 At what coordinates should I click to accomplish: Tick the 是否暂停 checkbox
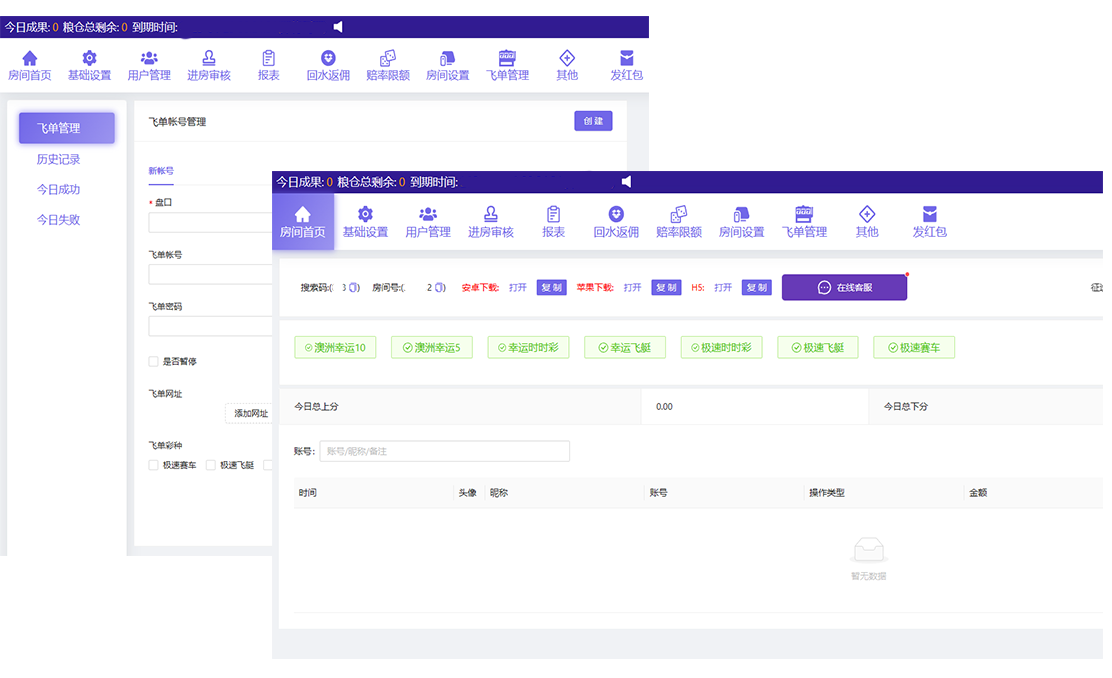click(153, 361)
